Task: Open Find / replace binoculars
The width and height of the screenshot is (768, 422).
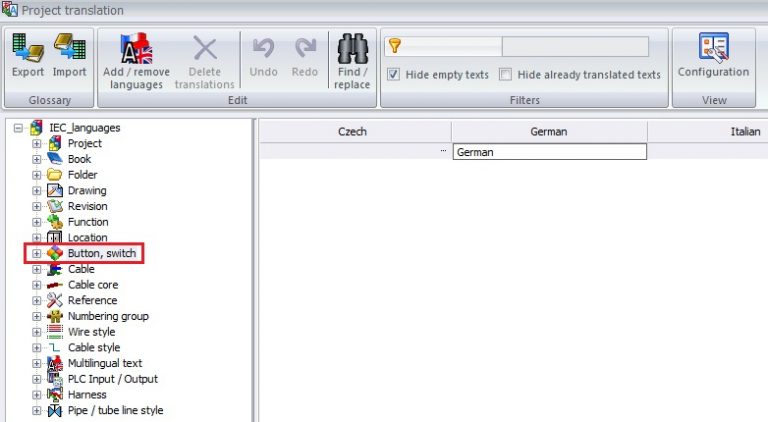Action: [352, 48]
